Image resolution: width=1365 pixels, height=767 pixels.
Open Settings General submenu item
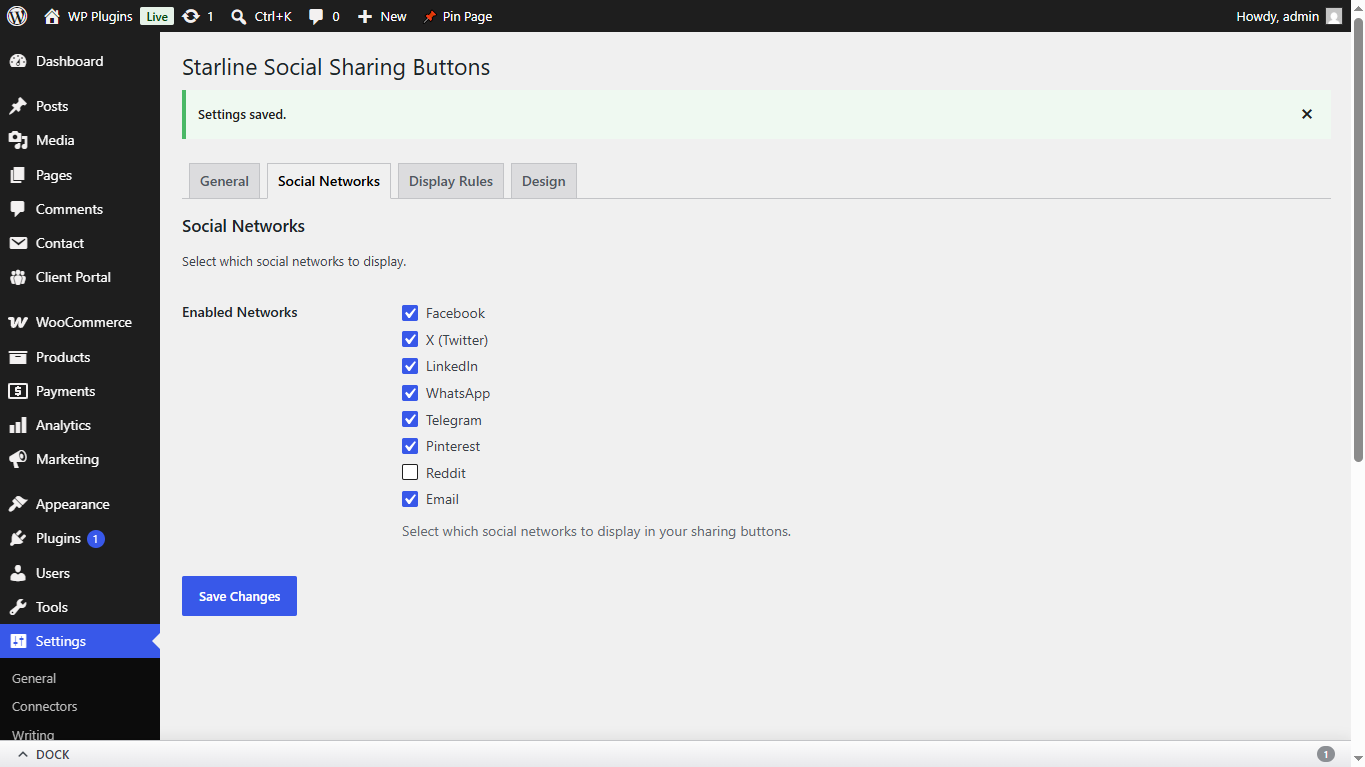34,678
